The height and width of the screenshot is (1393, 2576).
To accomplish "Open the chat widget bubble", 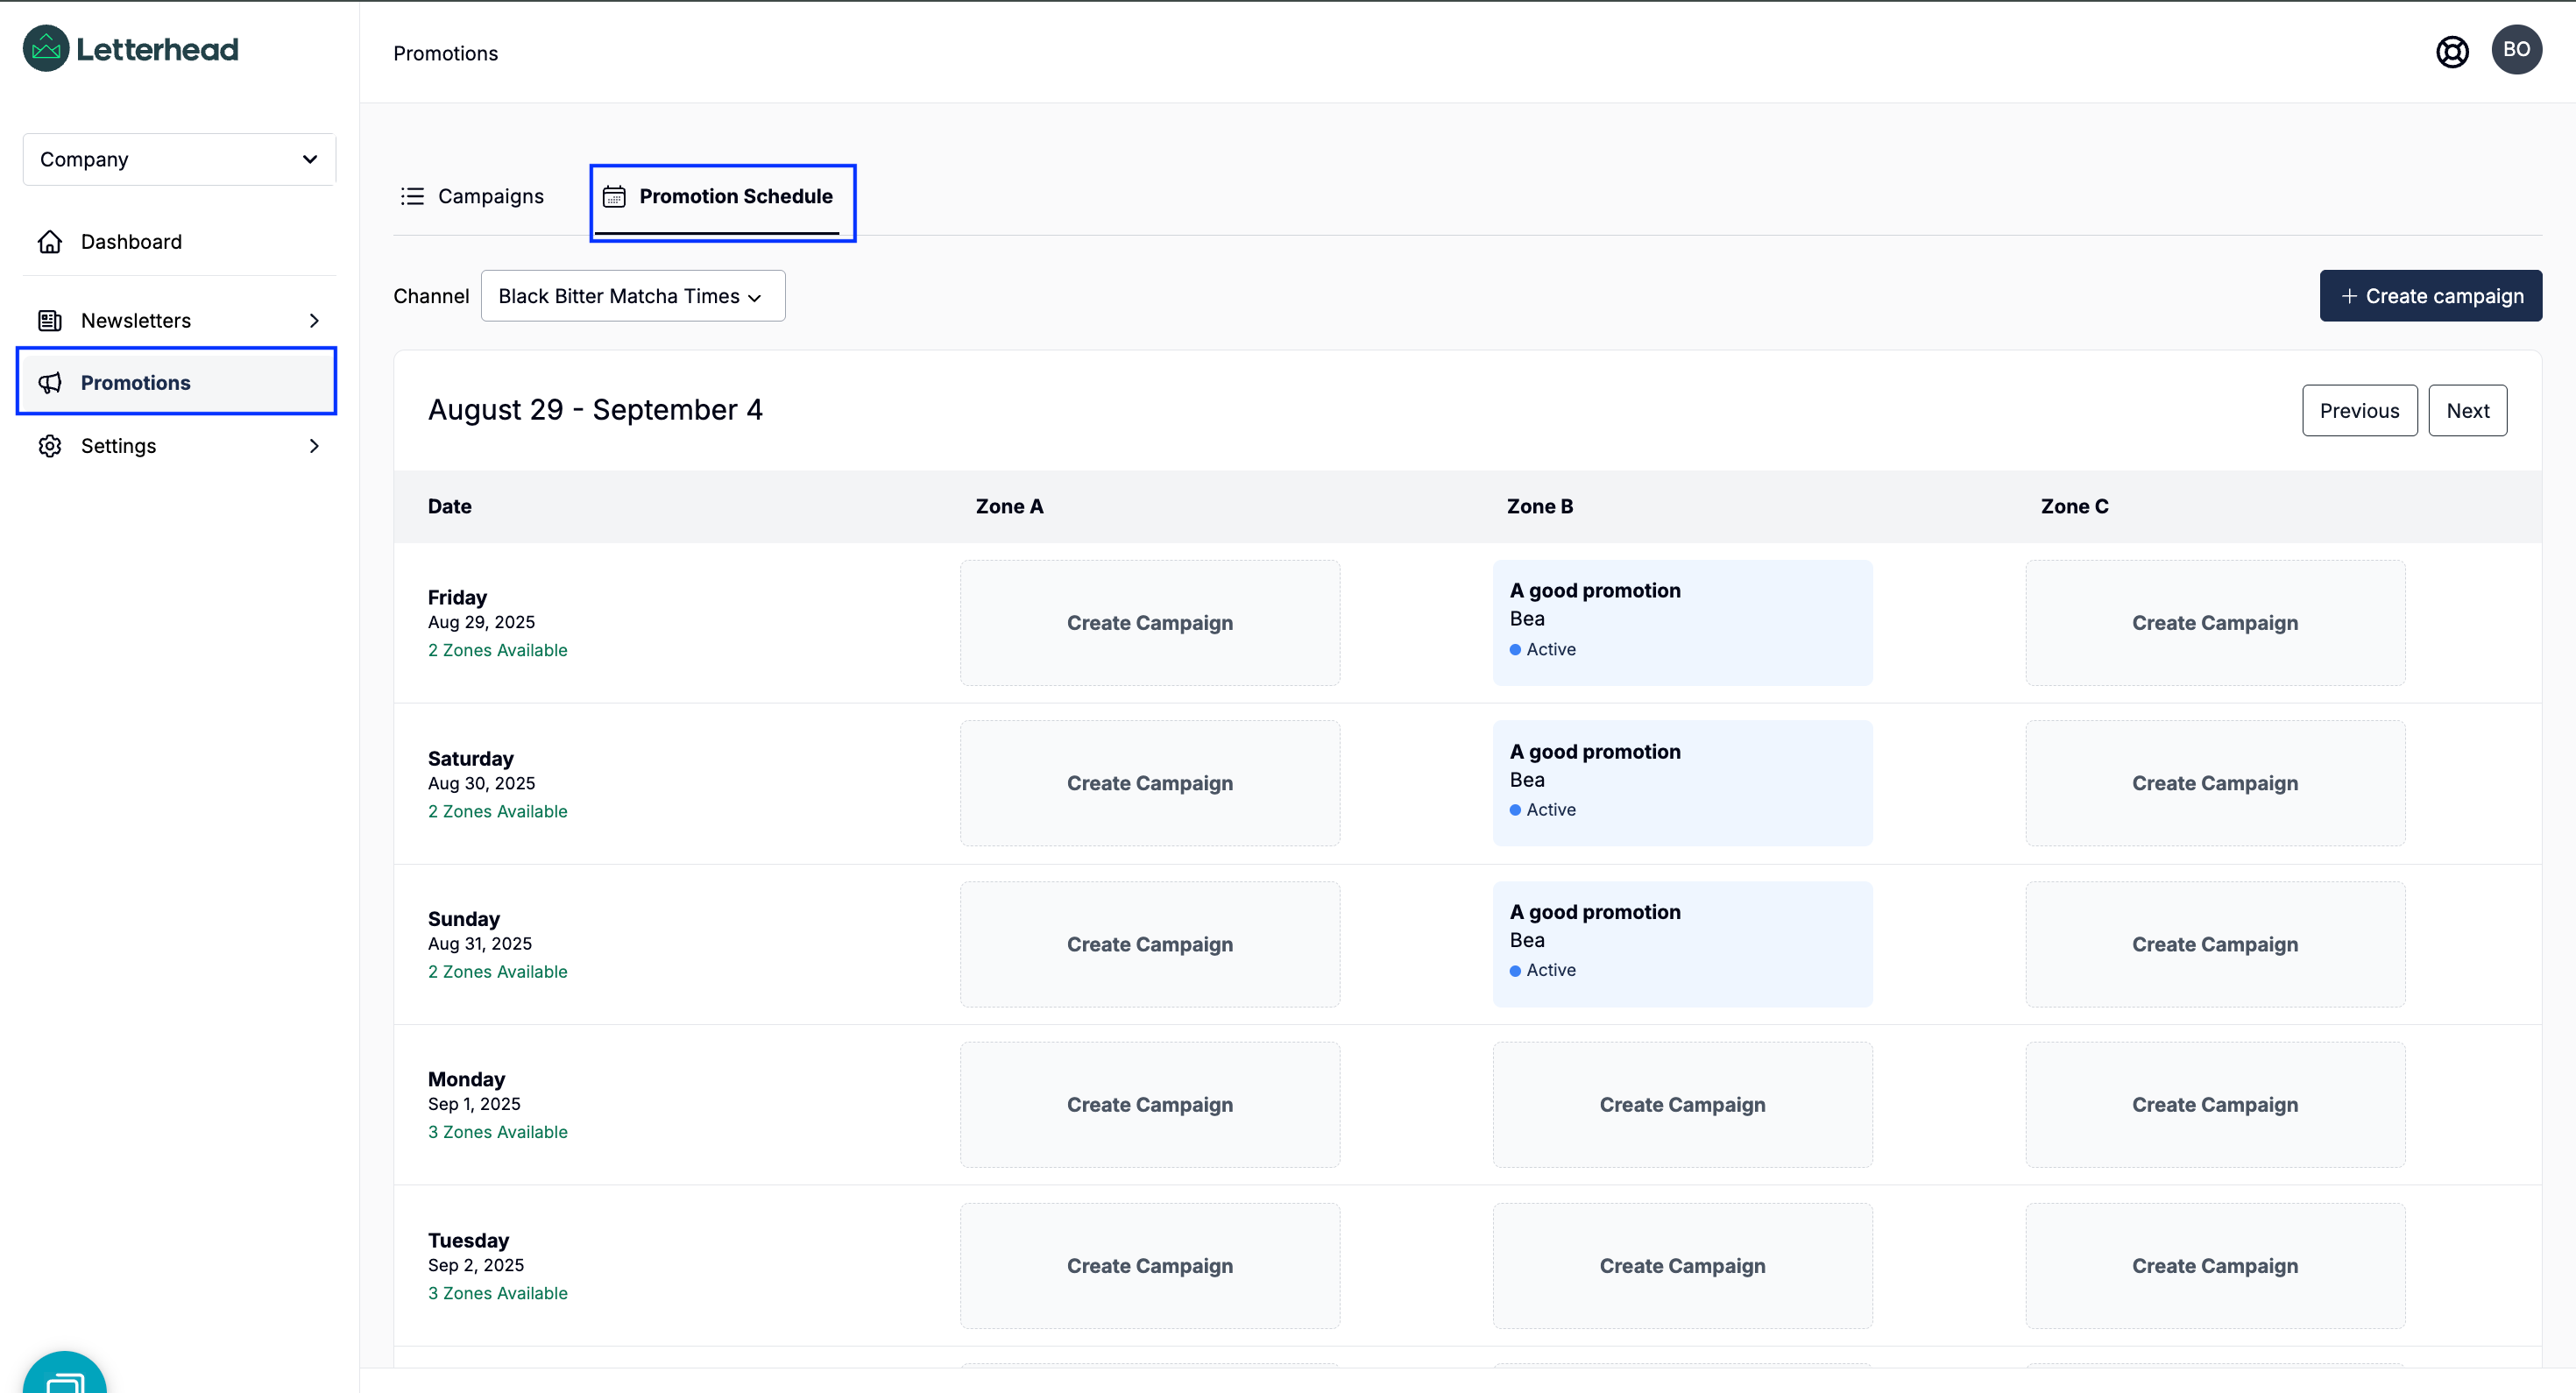I will pos(65,1373).
